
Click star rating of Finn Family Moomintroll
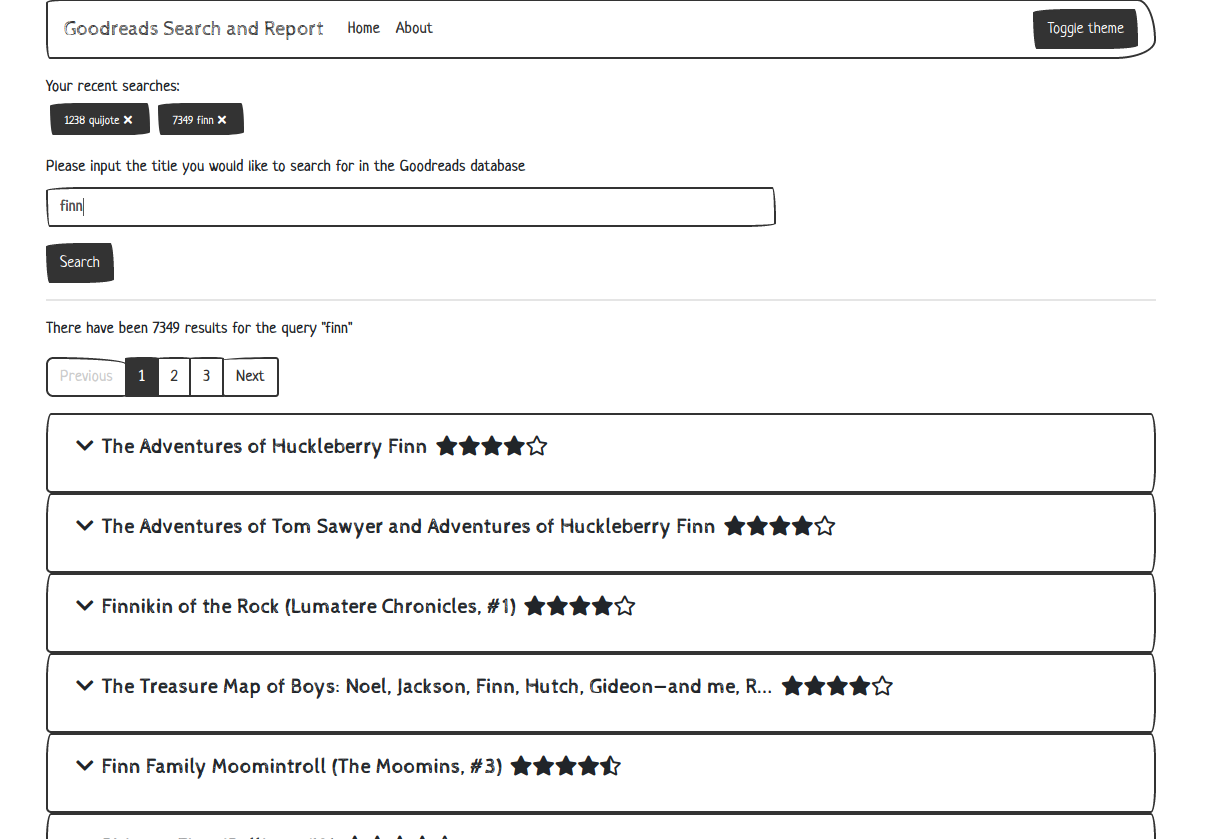566,766
